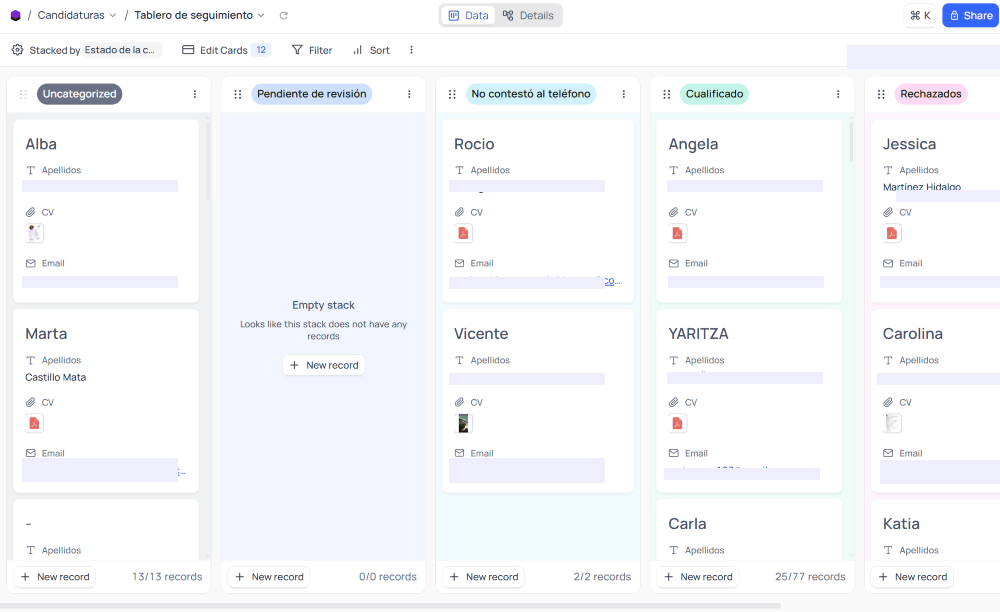The image size is (1000, 612).
Task: Select the Cualificado green stack label
Action: [714, 94]
